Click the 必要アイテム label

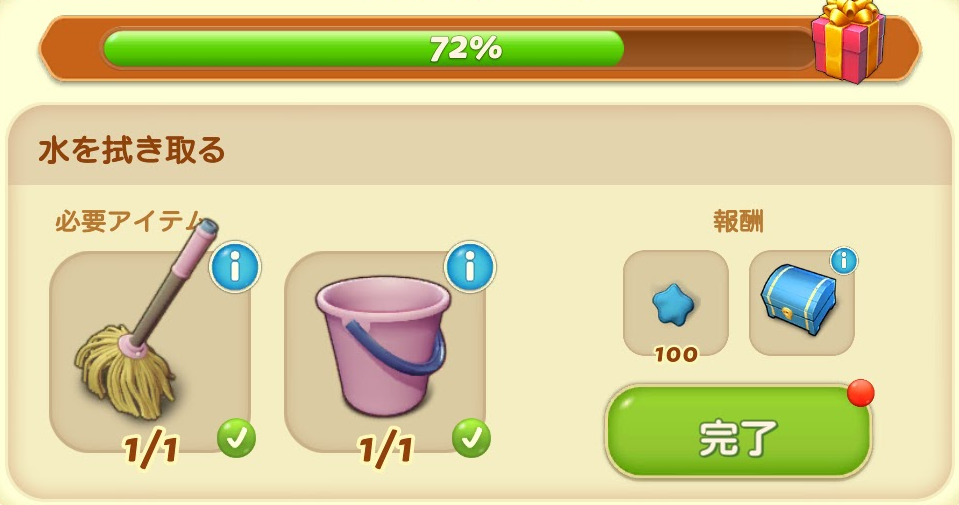(x=130, y=221)
